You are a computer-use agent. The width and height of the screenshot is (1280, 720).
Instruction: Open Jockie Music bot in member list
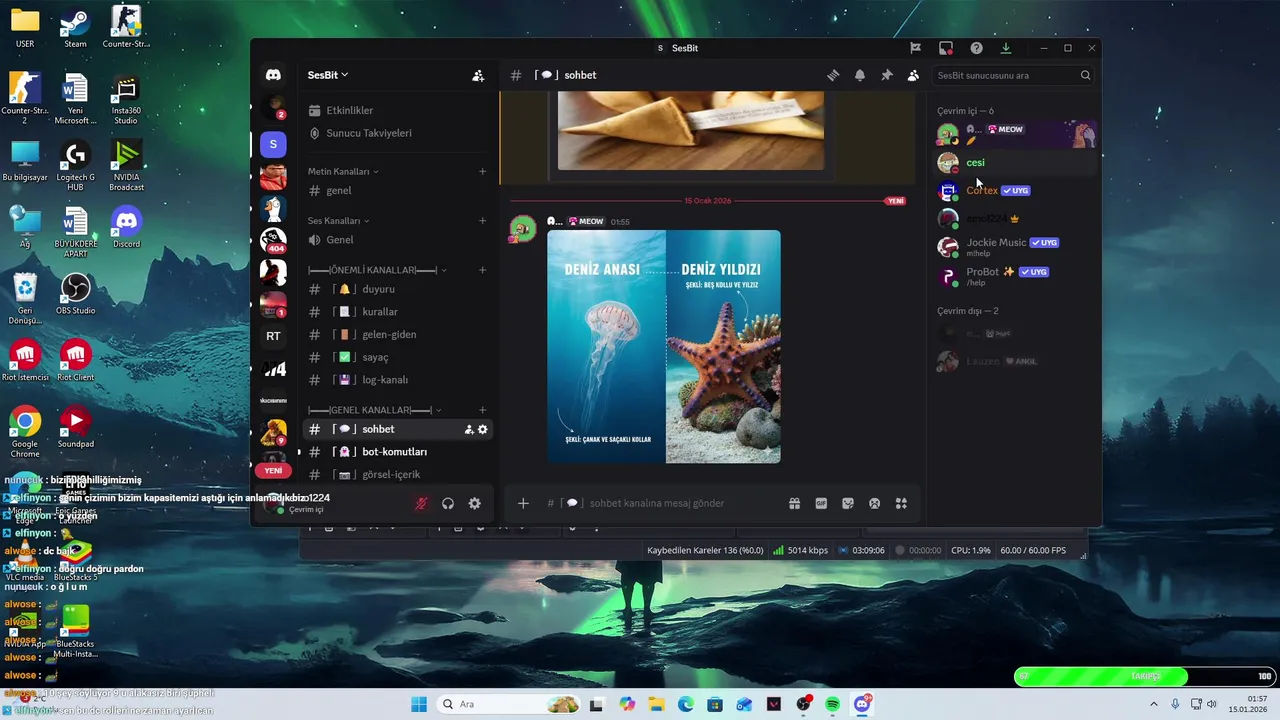point(1014,247)
